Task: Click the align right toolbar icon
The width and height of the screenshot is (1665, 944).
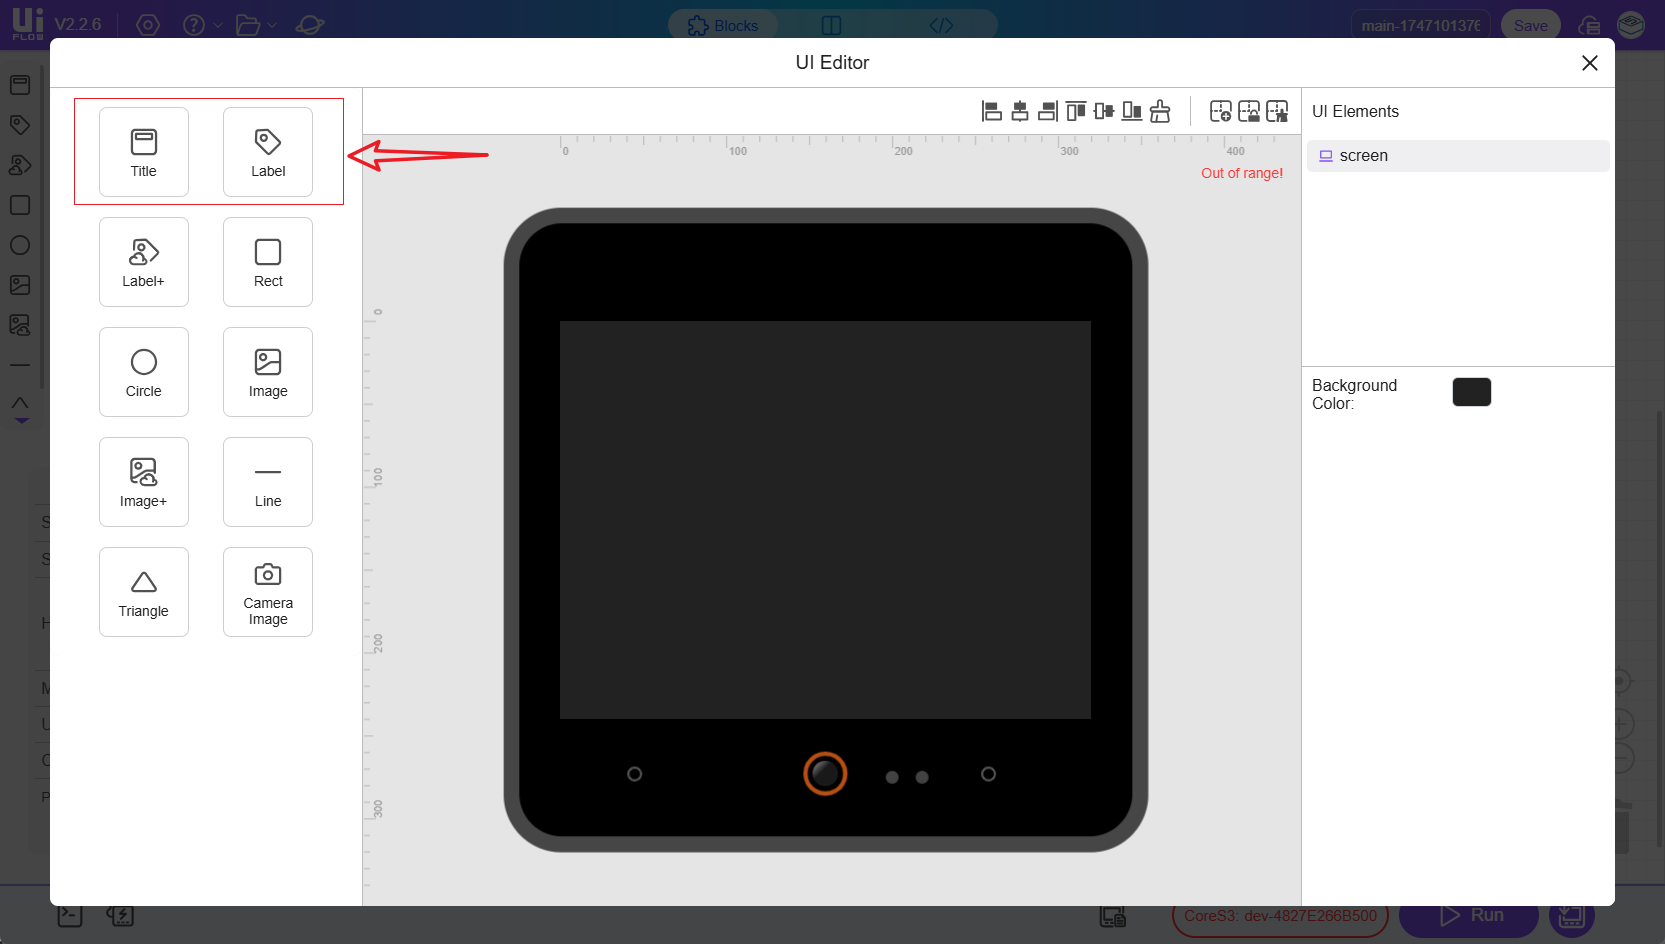Action: point(1047,111)
